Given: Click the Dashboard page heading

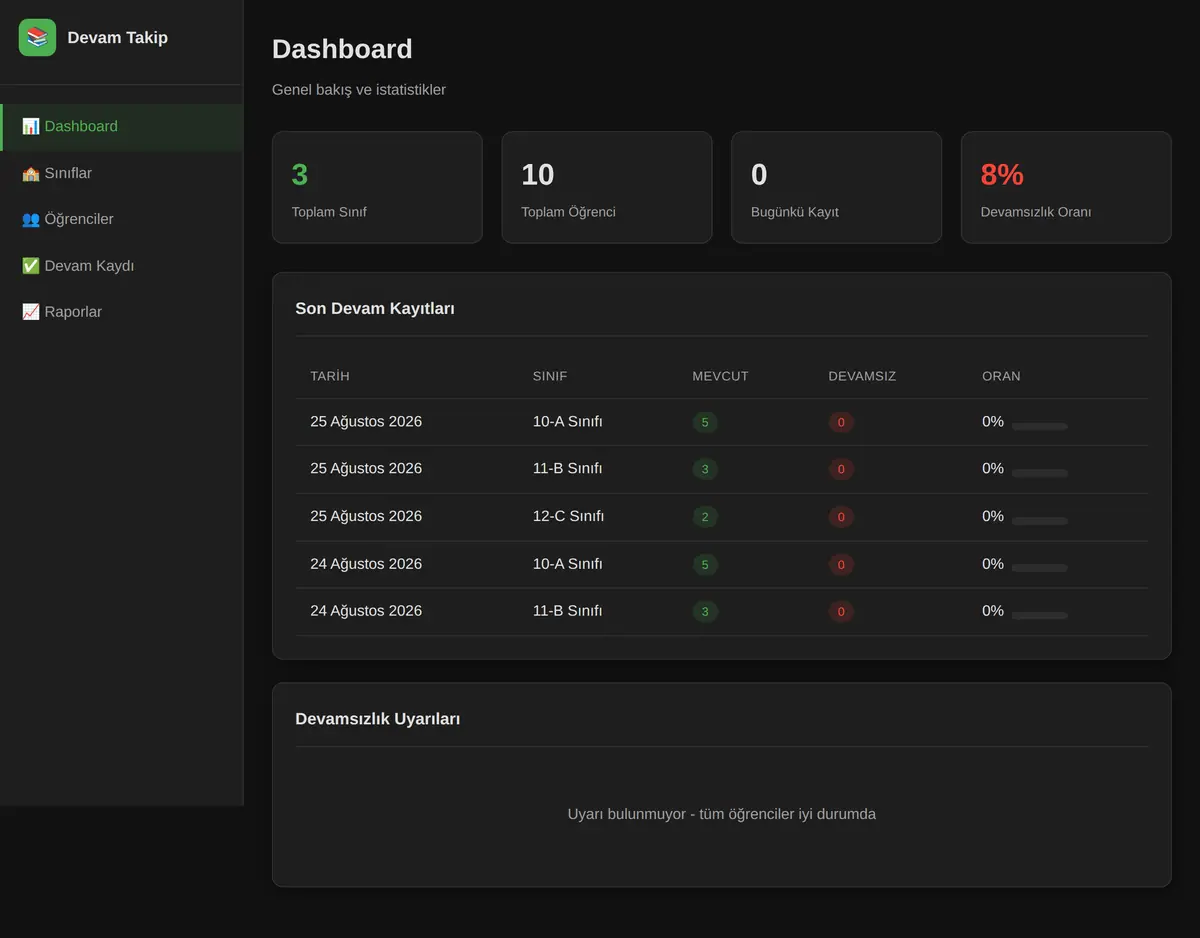Looking at the screenshot, I should [342, 49].
